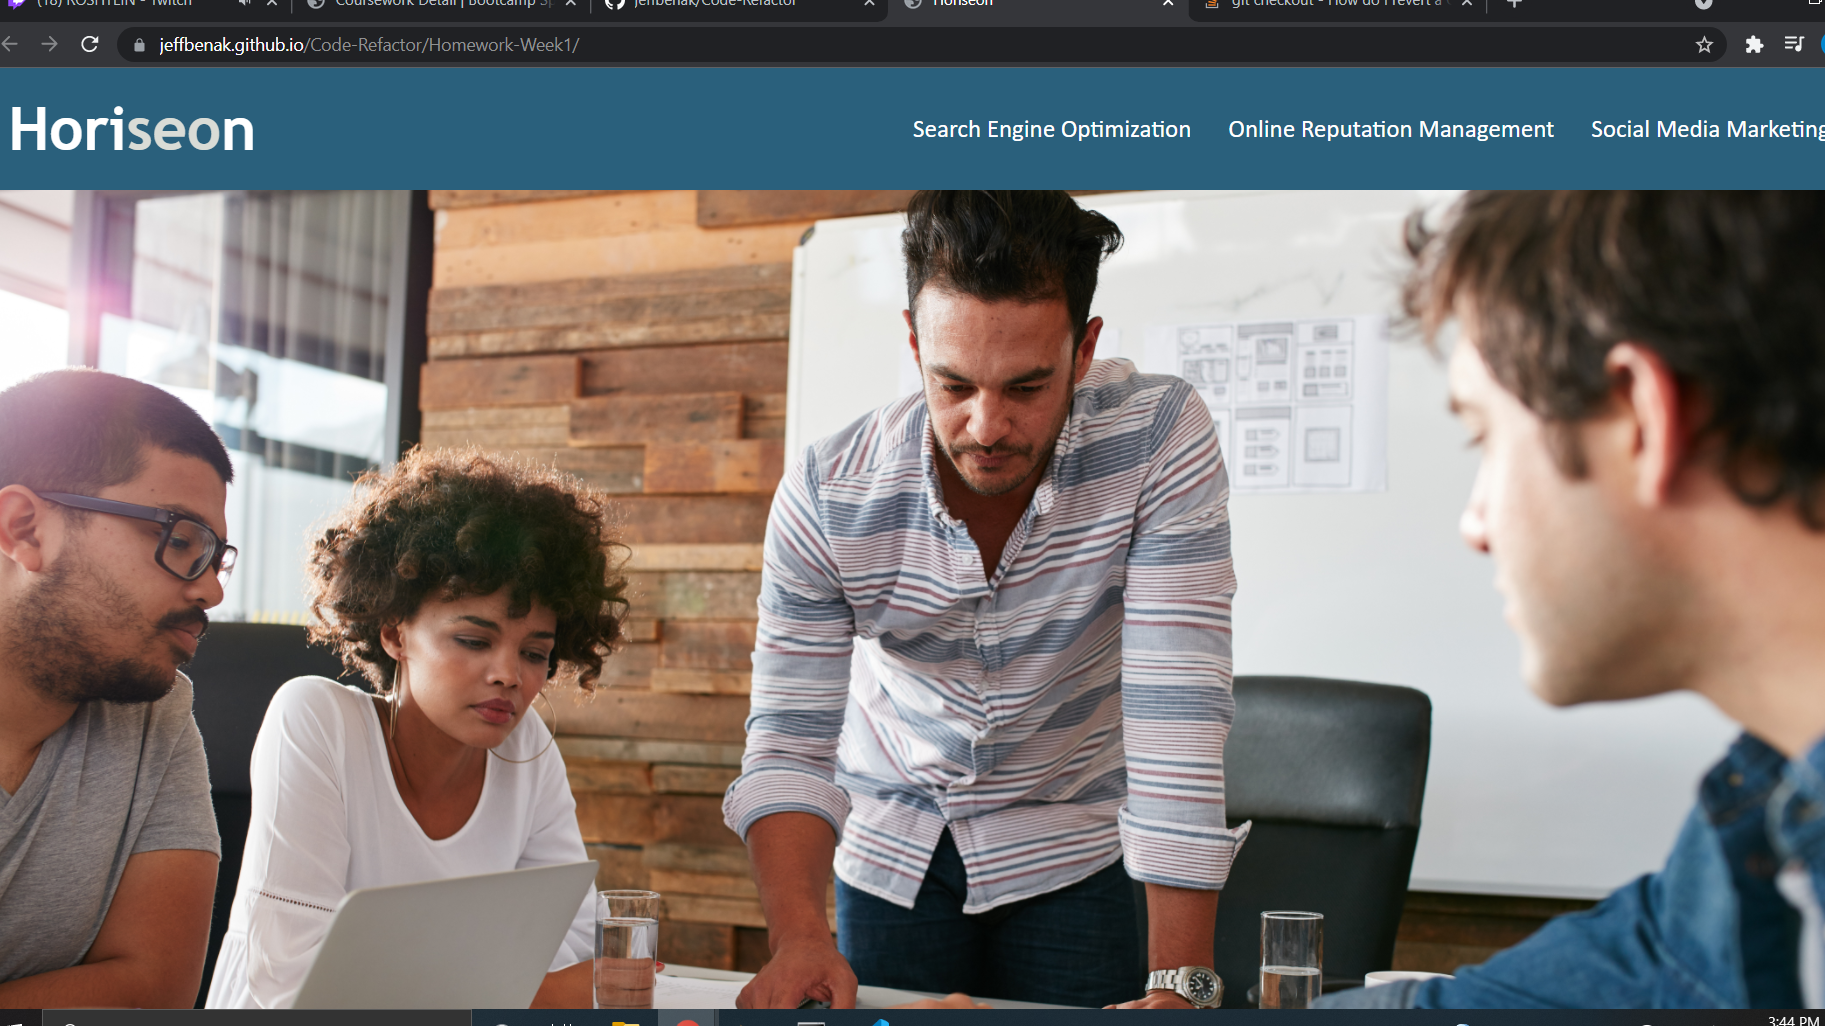Click the browser back arrow
1825x1026 pixels.
pos(11,44)
